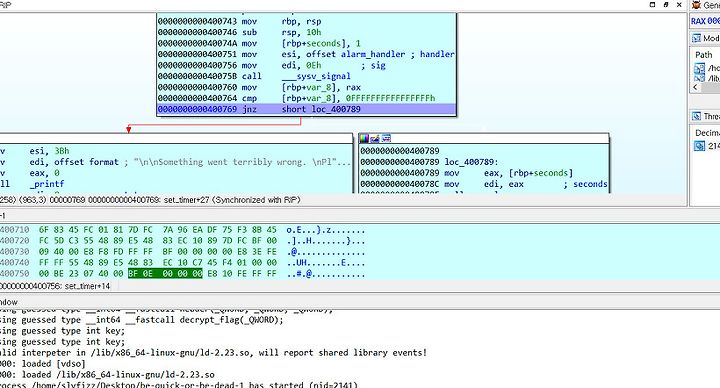Click edit-name icon on loc_400789 block
The height and width of the screenshot is (388, 720).
point(375,138)
